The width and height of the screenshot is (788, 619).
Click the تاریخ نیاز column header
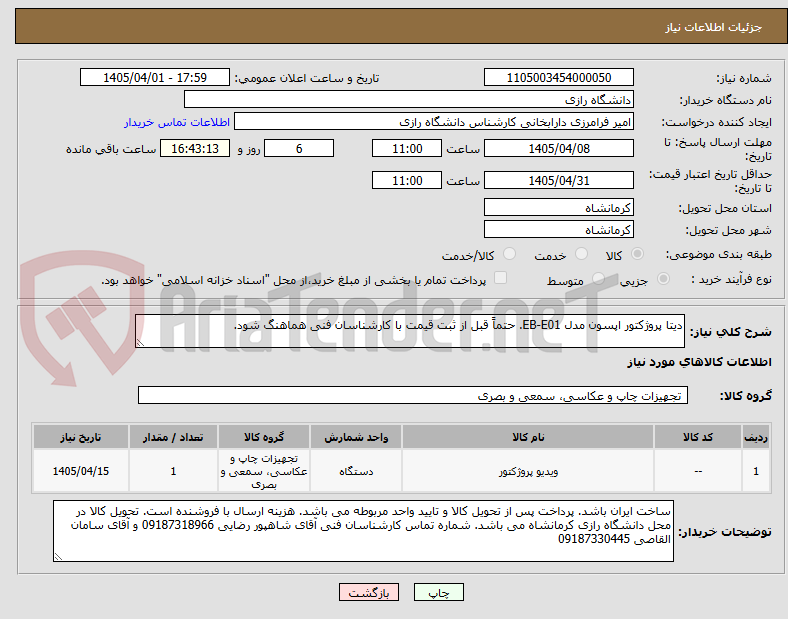tap(81, 437)
